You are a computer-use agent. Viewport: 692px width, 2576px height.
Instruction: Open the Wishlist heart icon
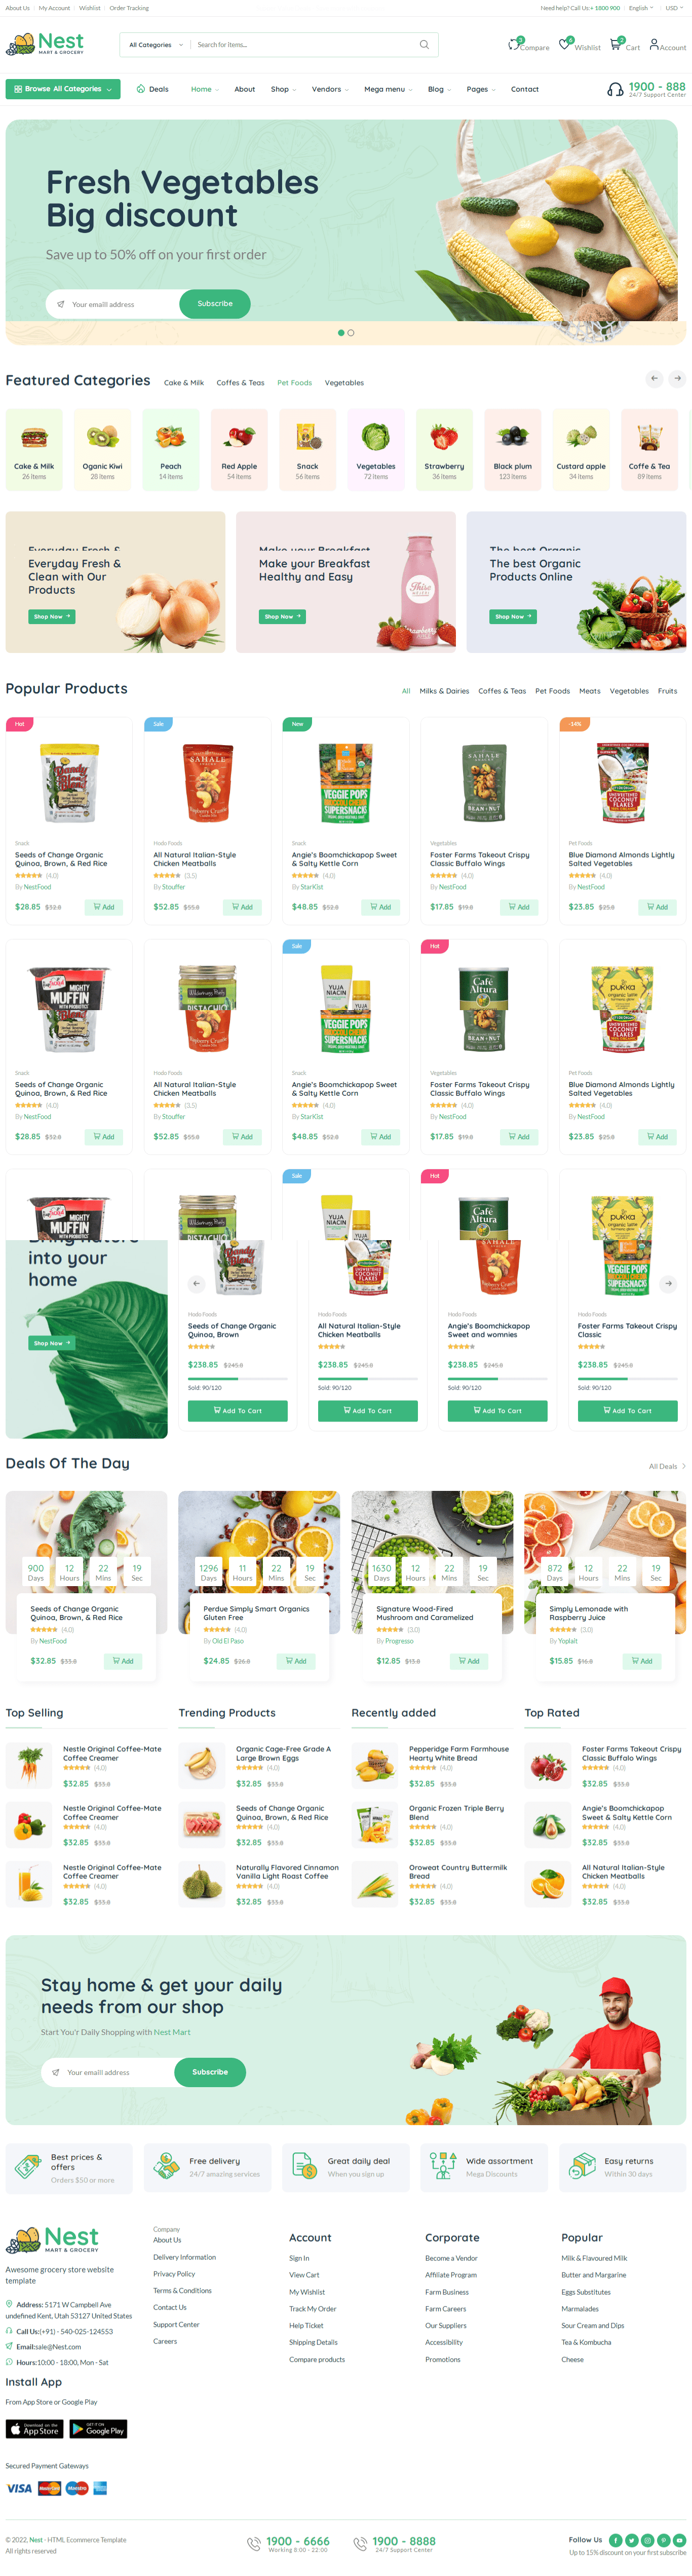click(565, 44)
